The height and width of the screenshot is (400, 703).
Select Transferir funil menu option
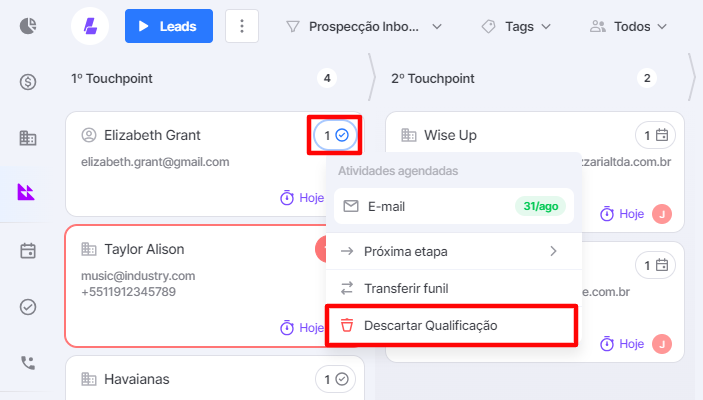[x=454, y=288]
